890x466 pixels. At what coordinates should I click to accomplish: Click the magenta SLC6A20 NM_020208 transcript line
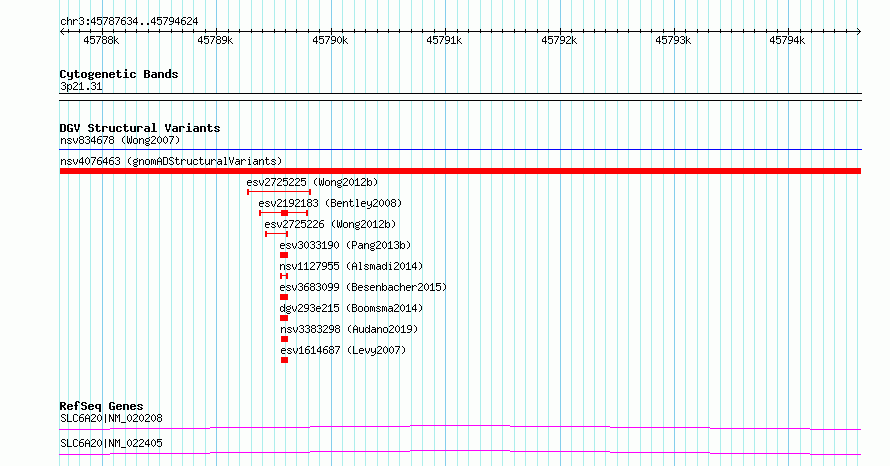[460, 427]
